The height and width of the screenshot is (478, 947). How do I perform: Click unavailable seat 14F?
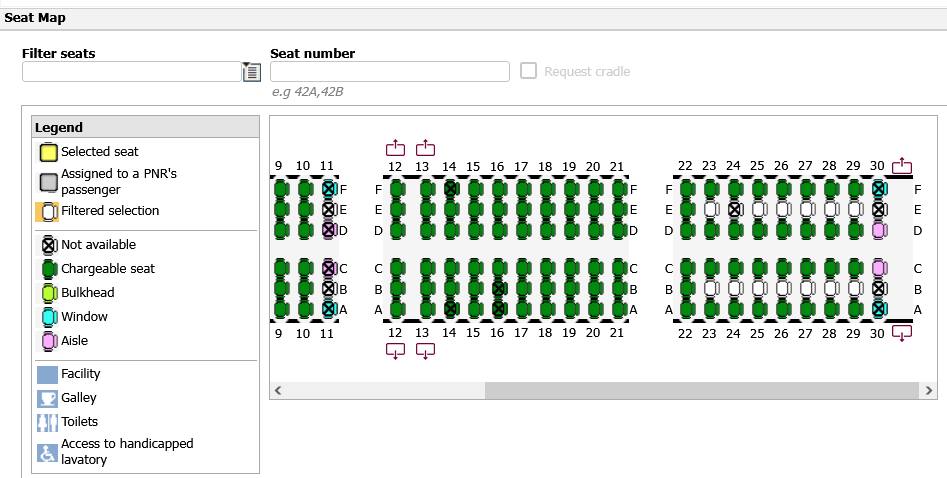[451, 189]
